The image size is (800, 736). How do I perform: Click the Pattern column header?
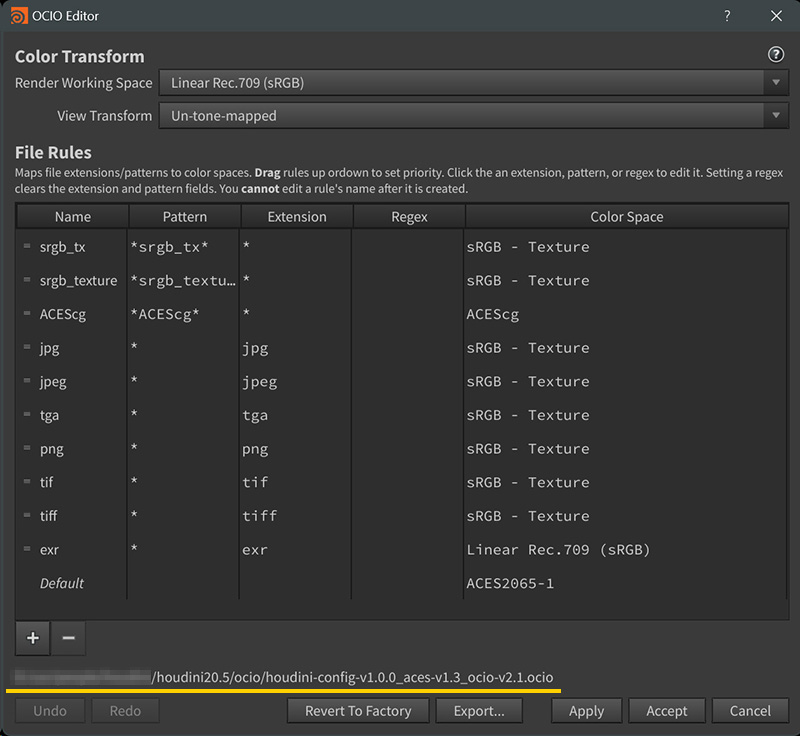pyautogui.click(x=185, y=216)
